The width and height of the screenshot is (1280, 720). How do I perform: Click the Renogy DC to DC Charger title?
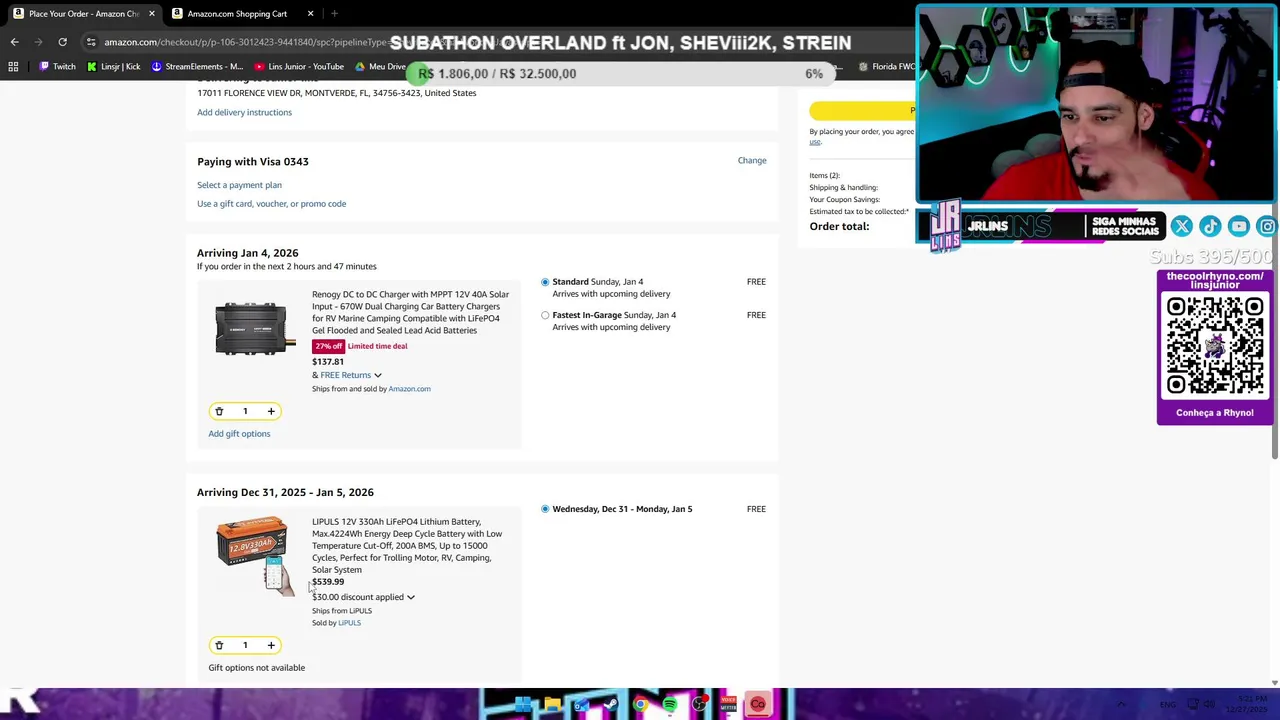[x=410, y=312]
